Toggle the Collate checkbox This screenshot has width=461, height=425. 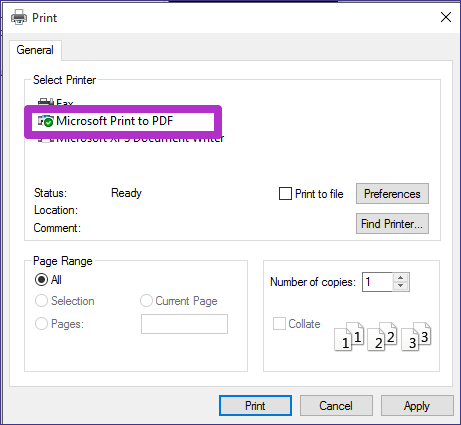point(279,324)
